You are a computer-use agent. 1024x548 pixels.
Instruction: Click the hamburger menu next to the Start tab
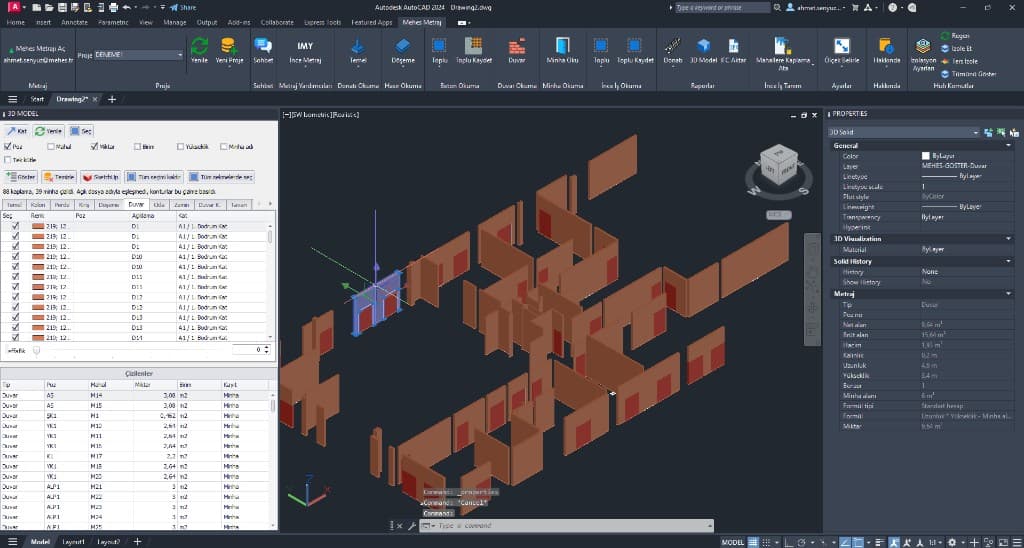pyautogui.click(x=12, y=99)
